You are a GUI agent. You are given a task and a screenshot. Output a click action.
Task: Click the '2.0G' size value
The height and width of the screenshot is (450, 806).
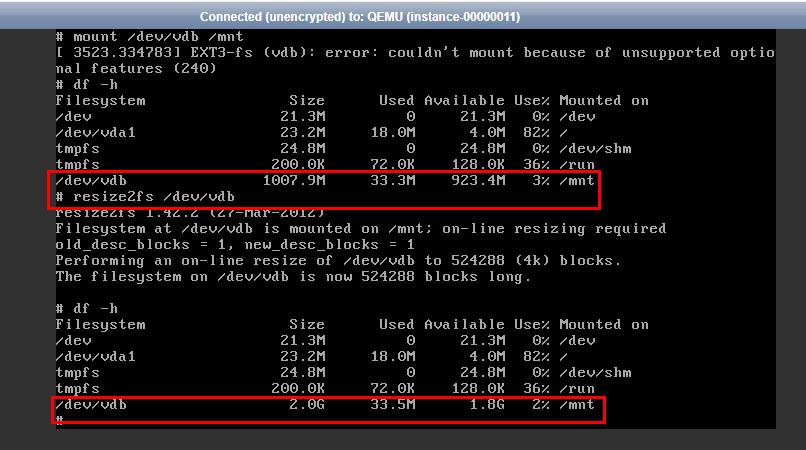coord(306,405)
